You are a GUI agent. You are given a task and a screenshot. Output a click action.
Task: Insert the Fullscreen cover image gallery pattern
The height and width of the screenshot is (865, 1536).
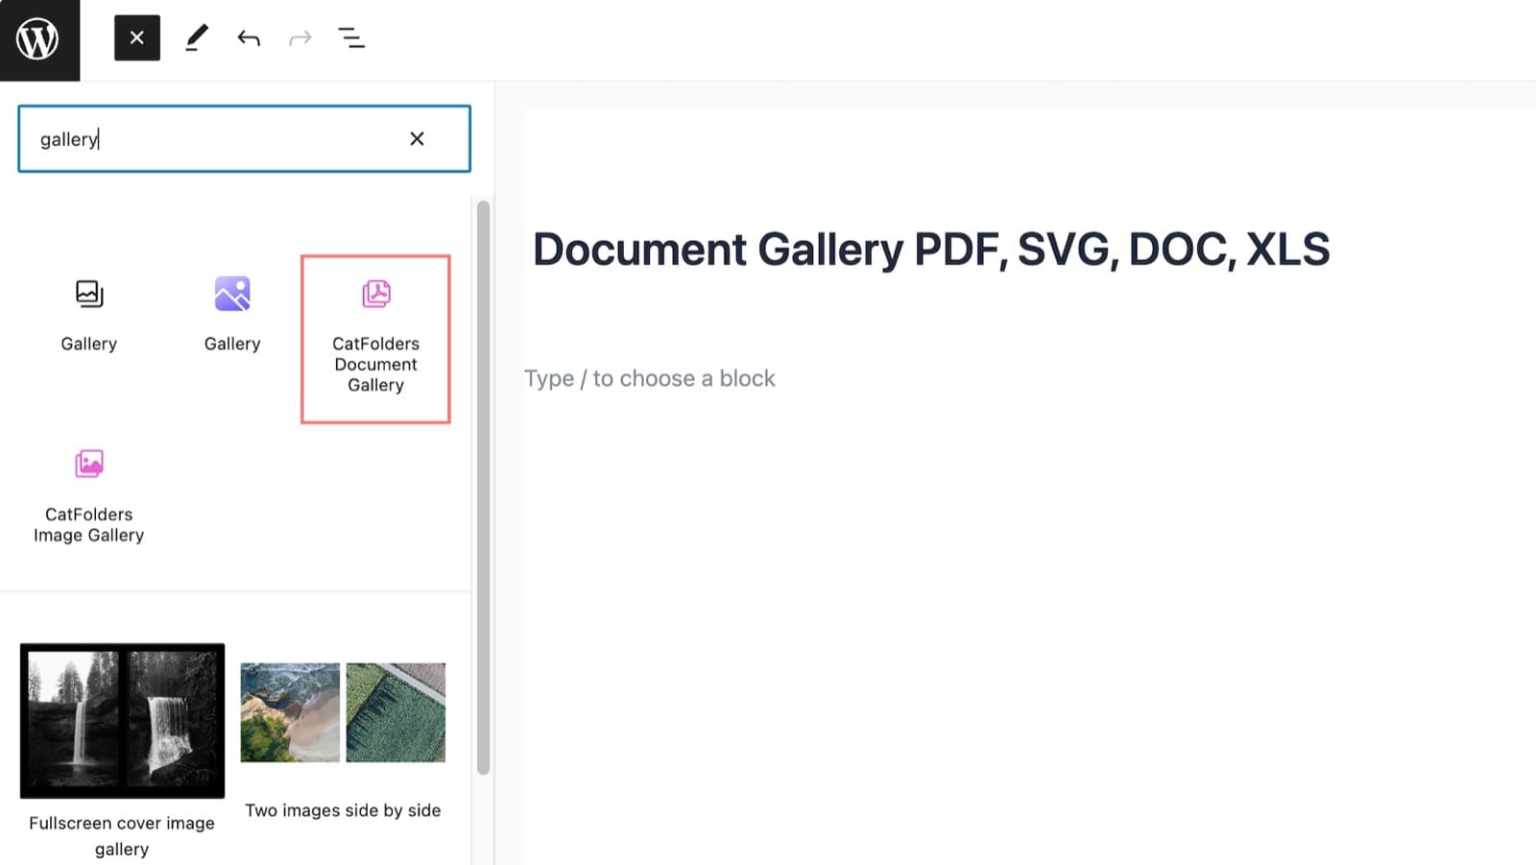(x=122, y=720)
